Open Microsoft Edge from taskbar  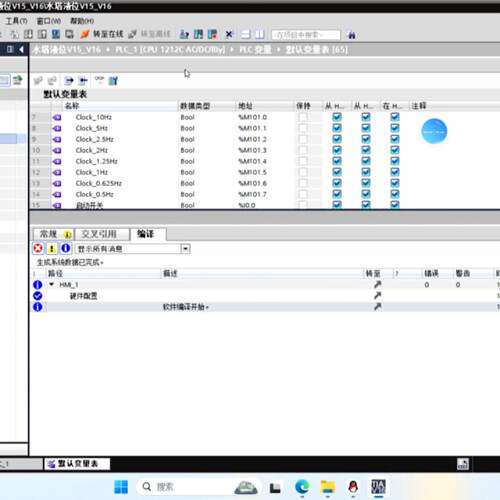click(302, 487)
